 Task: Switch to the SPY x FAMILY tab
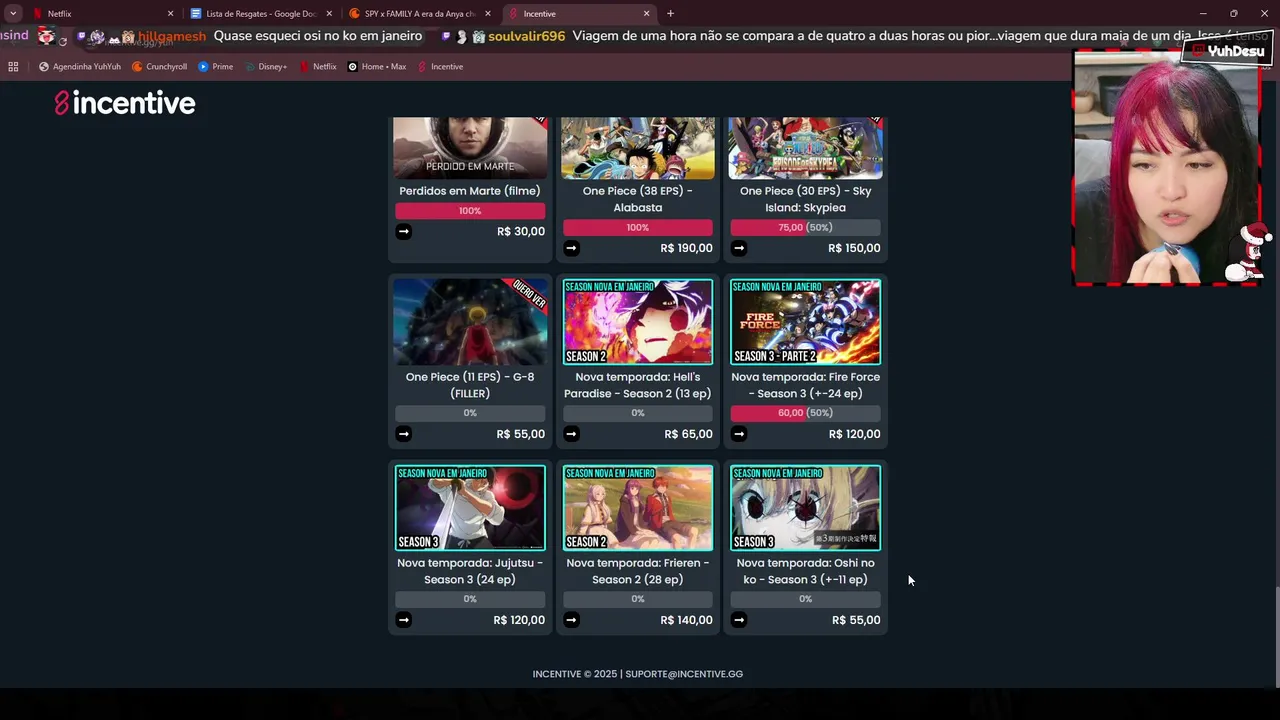click(x=418, y=13)
